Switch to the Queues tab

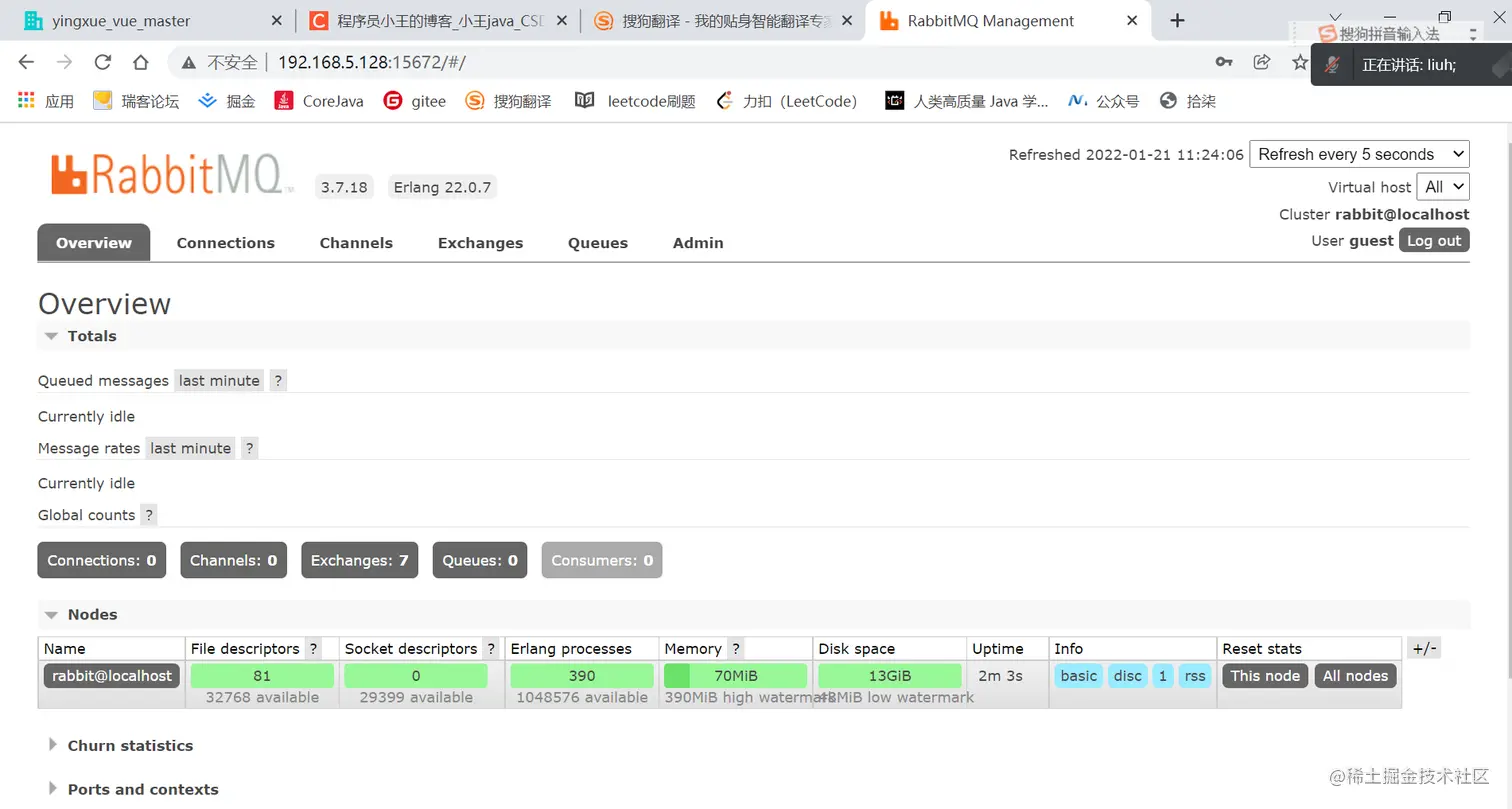[598, 243]
